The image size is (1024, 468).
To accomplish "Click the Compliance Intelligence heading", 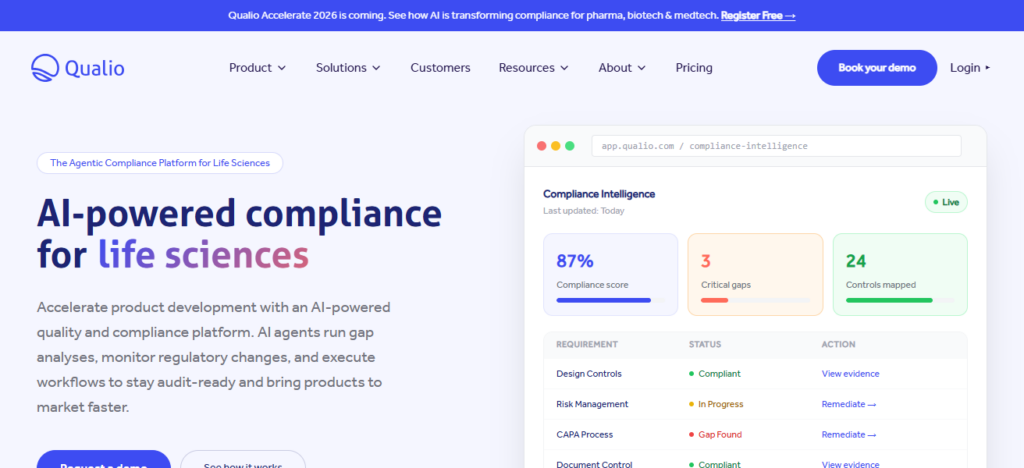I will coord(599,194).
